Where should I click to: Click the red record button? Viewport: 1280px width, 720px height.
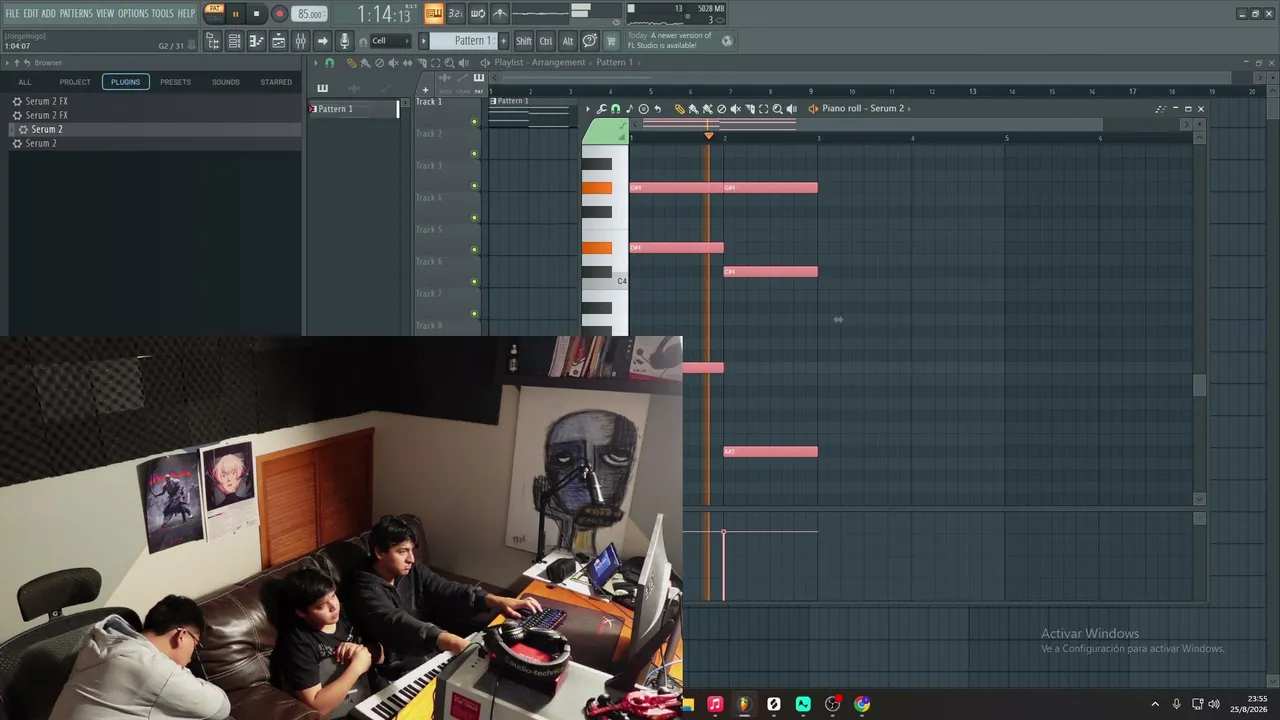click(x=279, y=14)
